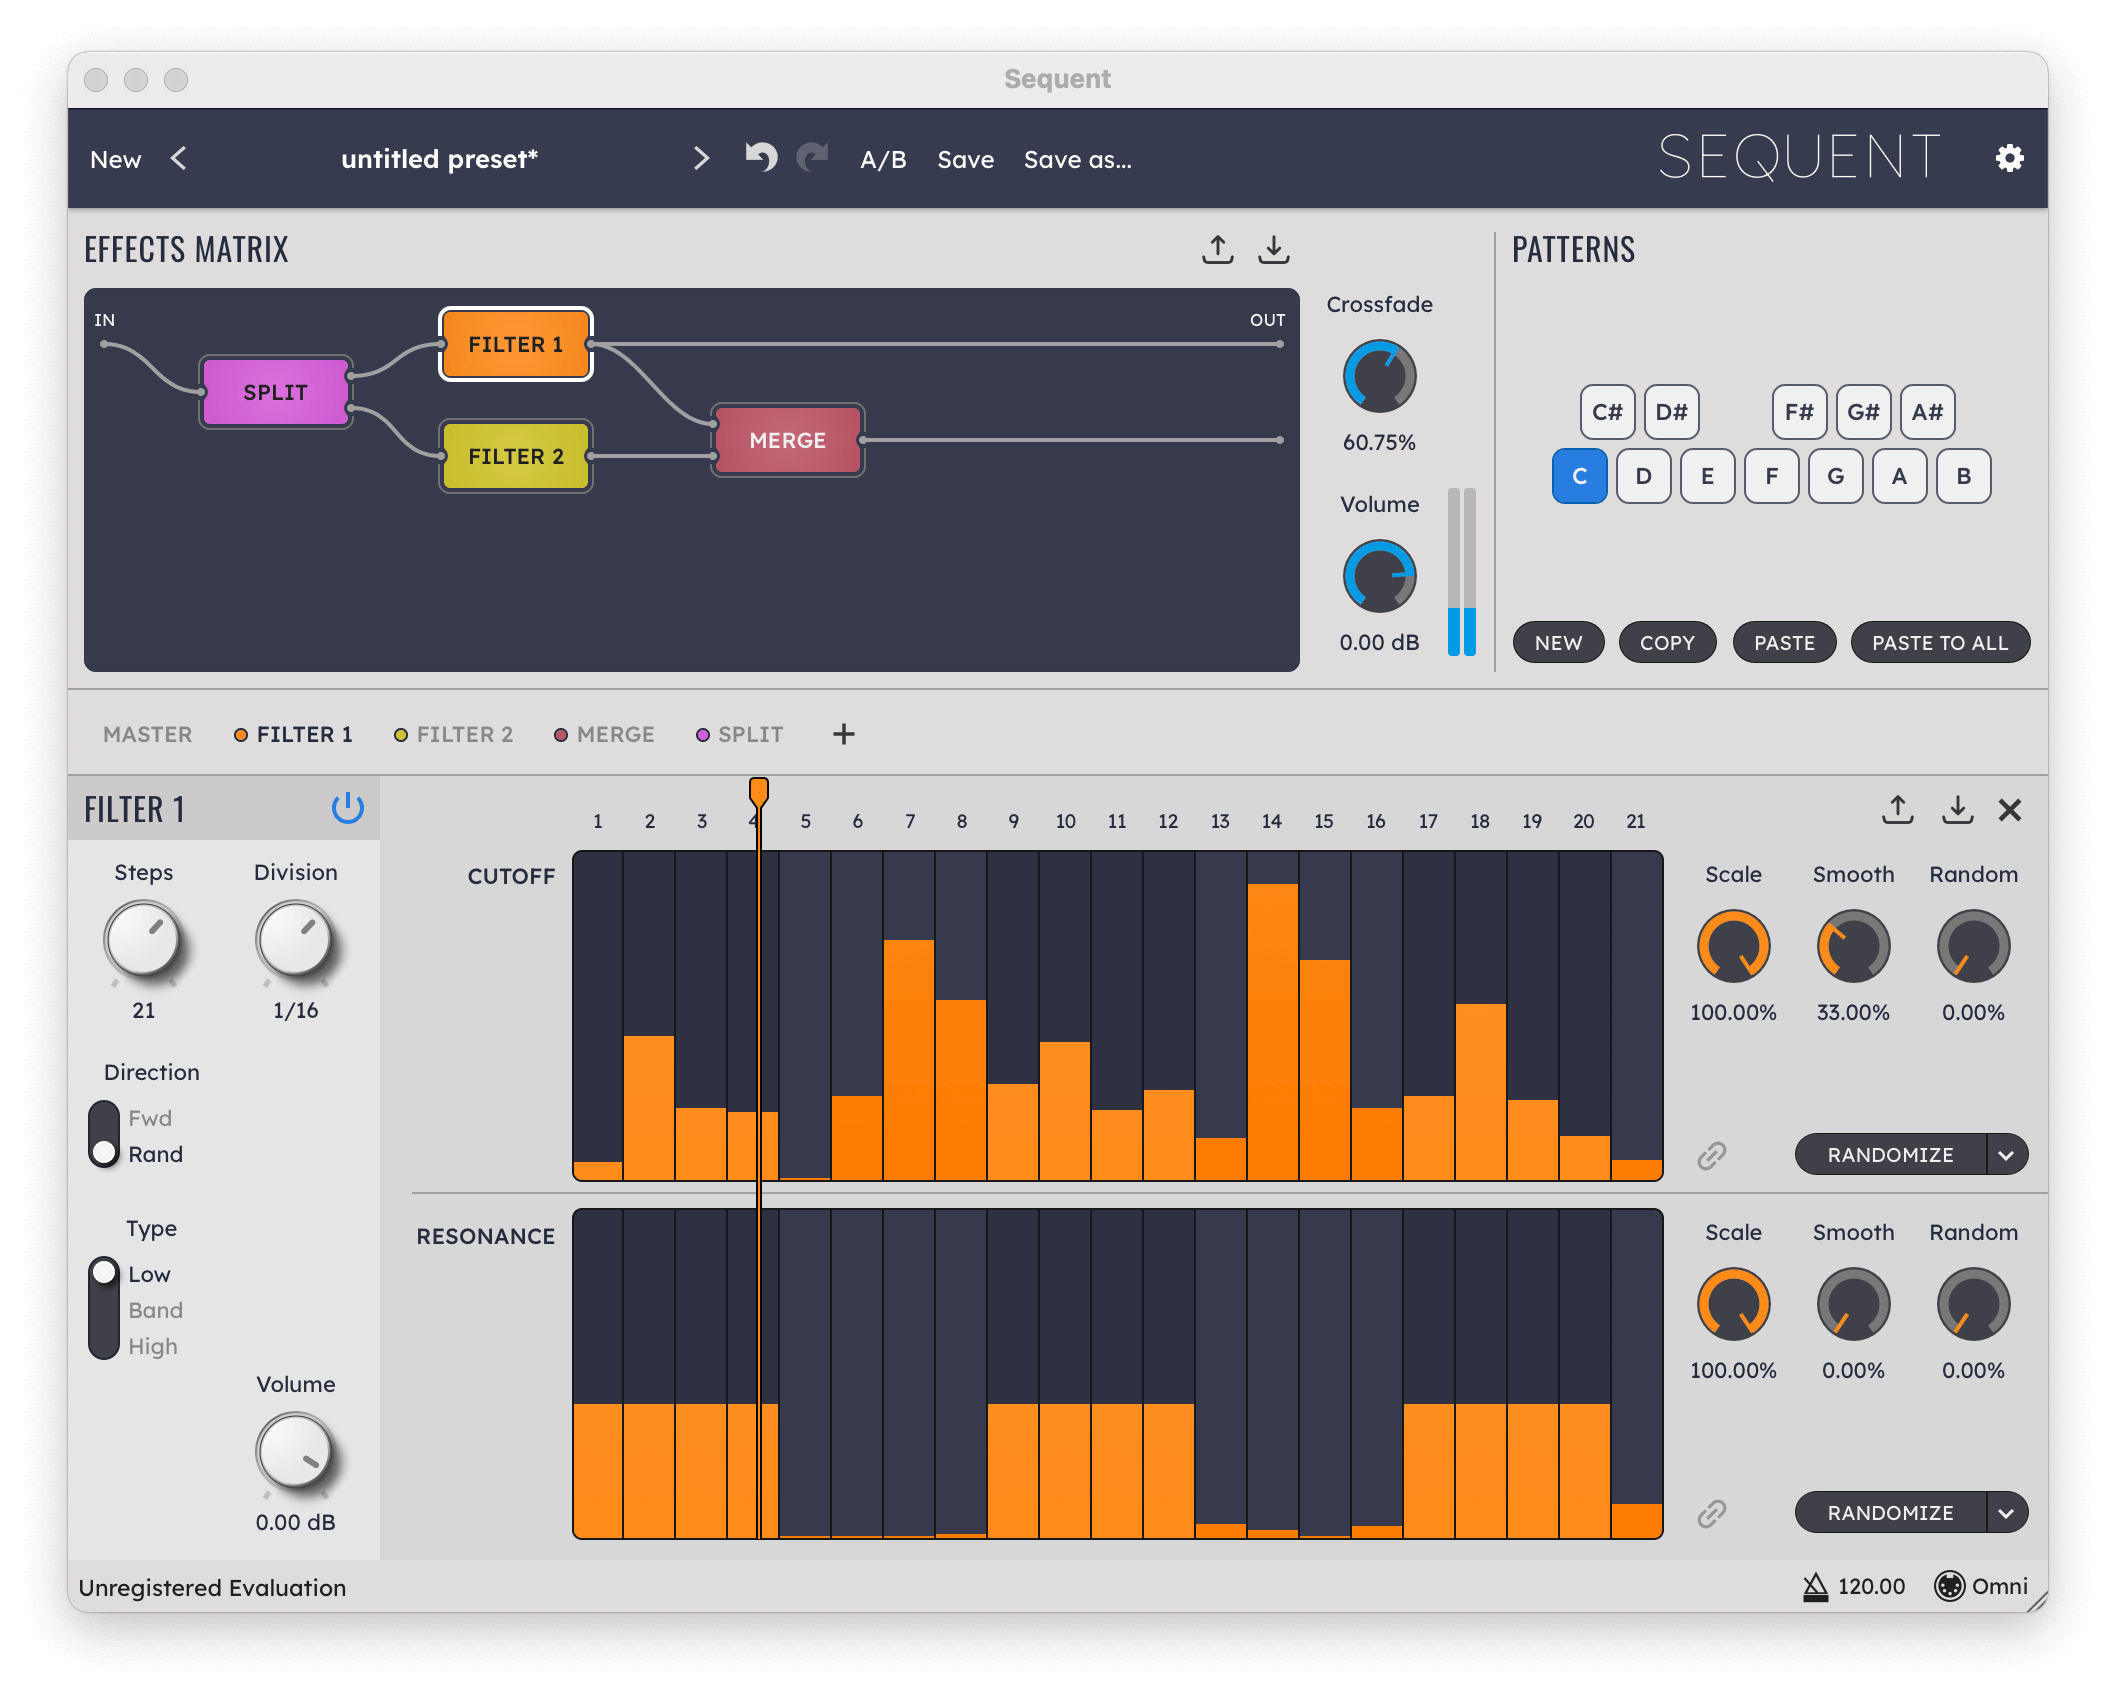
Task: Select pattern D
Action: pyautogui.click(x=1643, y=476)
